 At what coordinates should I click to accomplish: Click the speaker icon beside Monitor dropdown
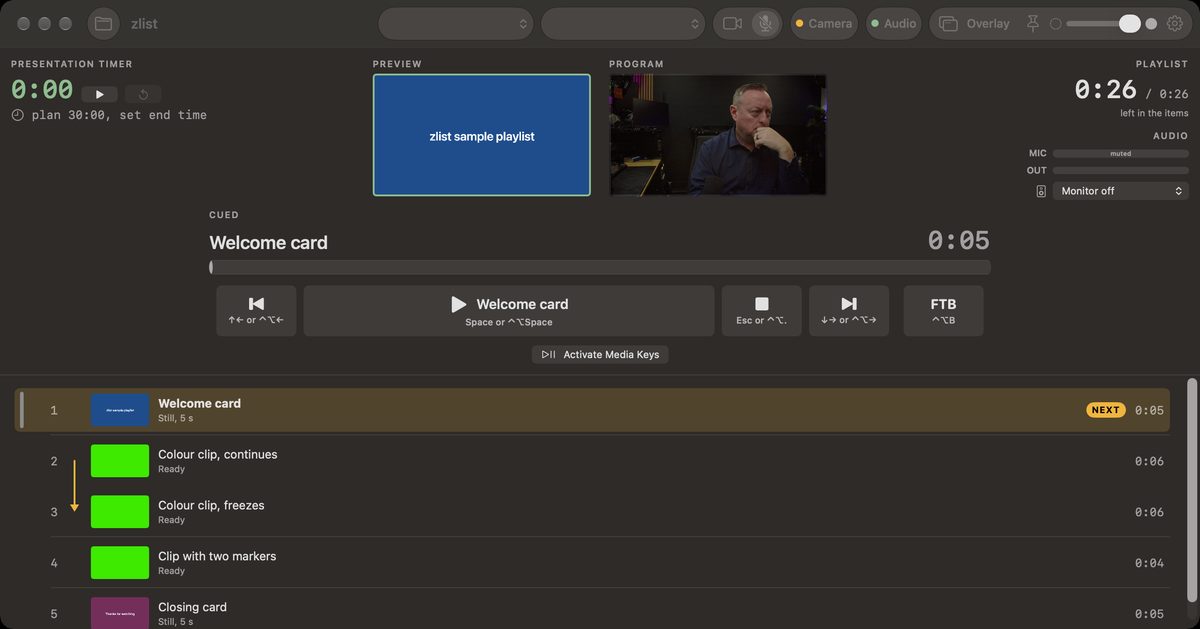click(1041, 191)
